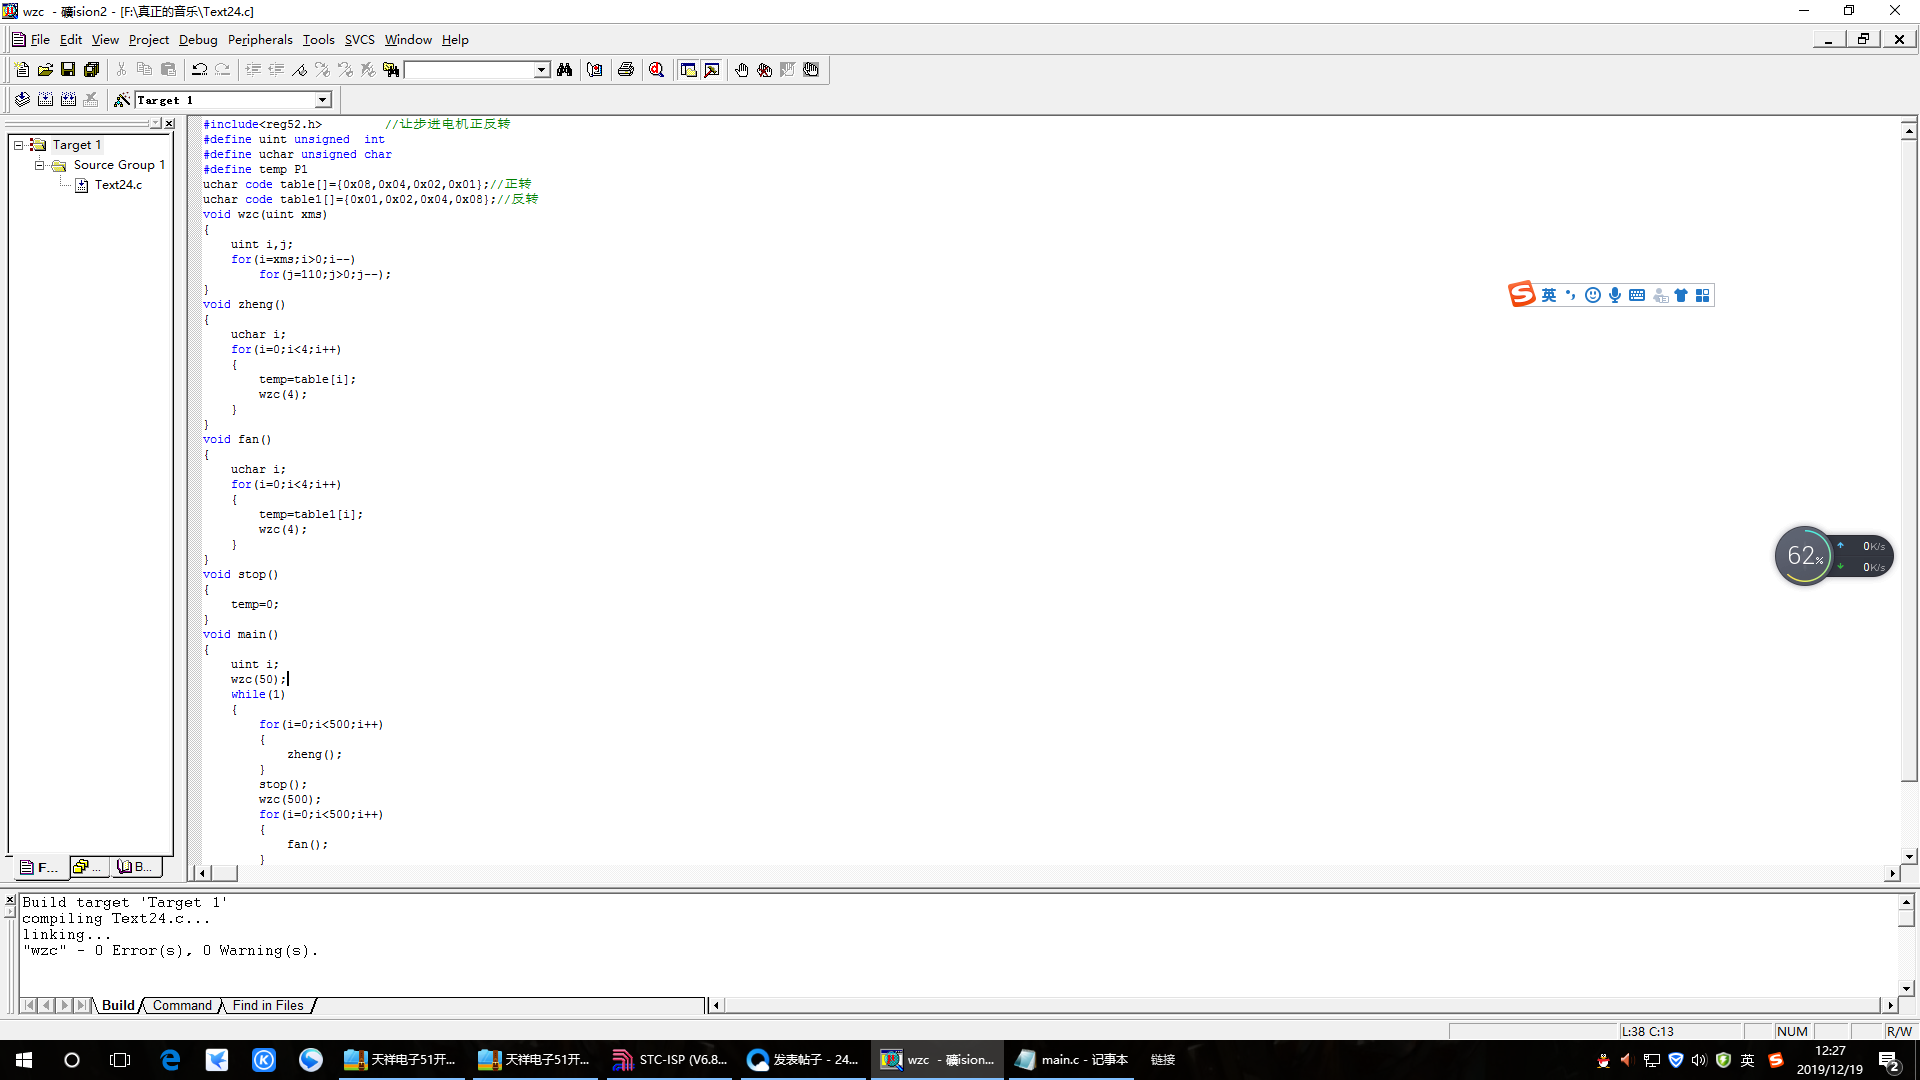Click the Undo arrow icon

tap(199, 69)
